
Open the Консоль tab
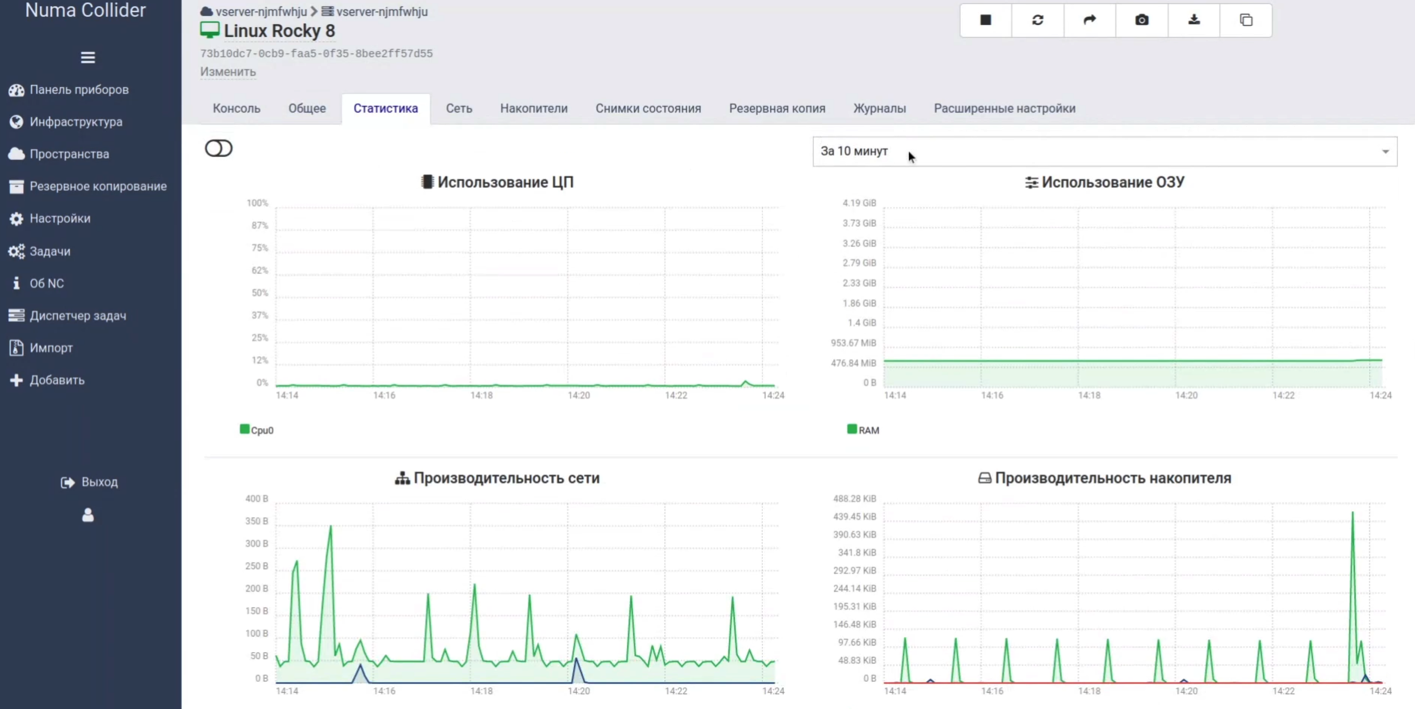pyautogui.click(x=237, y=108)
